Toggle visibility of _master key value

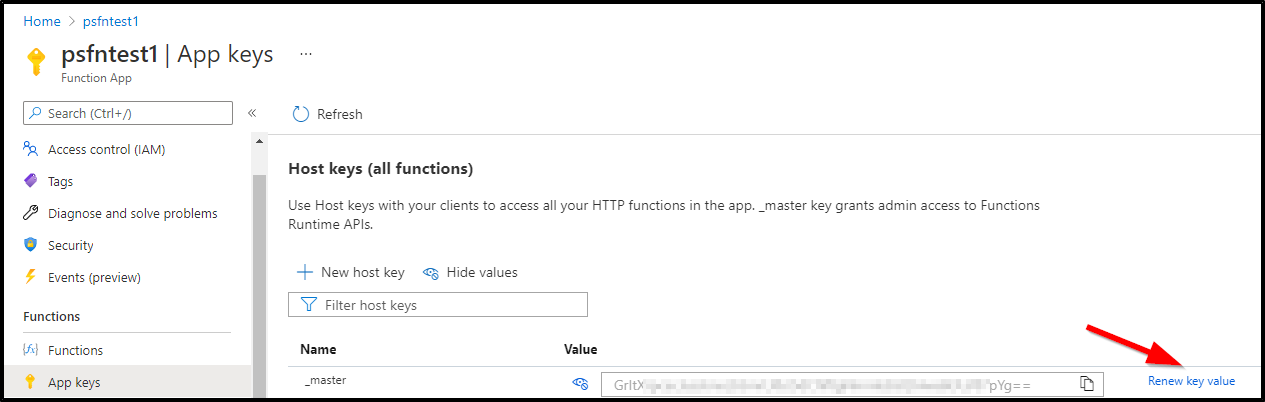tap(579, 383)
